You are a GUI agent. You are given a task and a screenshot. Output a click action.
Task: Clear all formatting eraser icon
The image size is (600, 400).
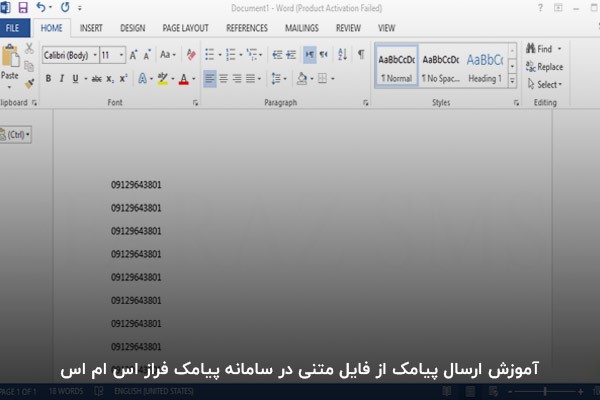coord(191,55)
